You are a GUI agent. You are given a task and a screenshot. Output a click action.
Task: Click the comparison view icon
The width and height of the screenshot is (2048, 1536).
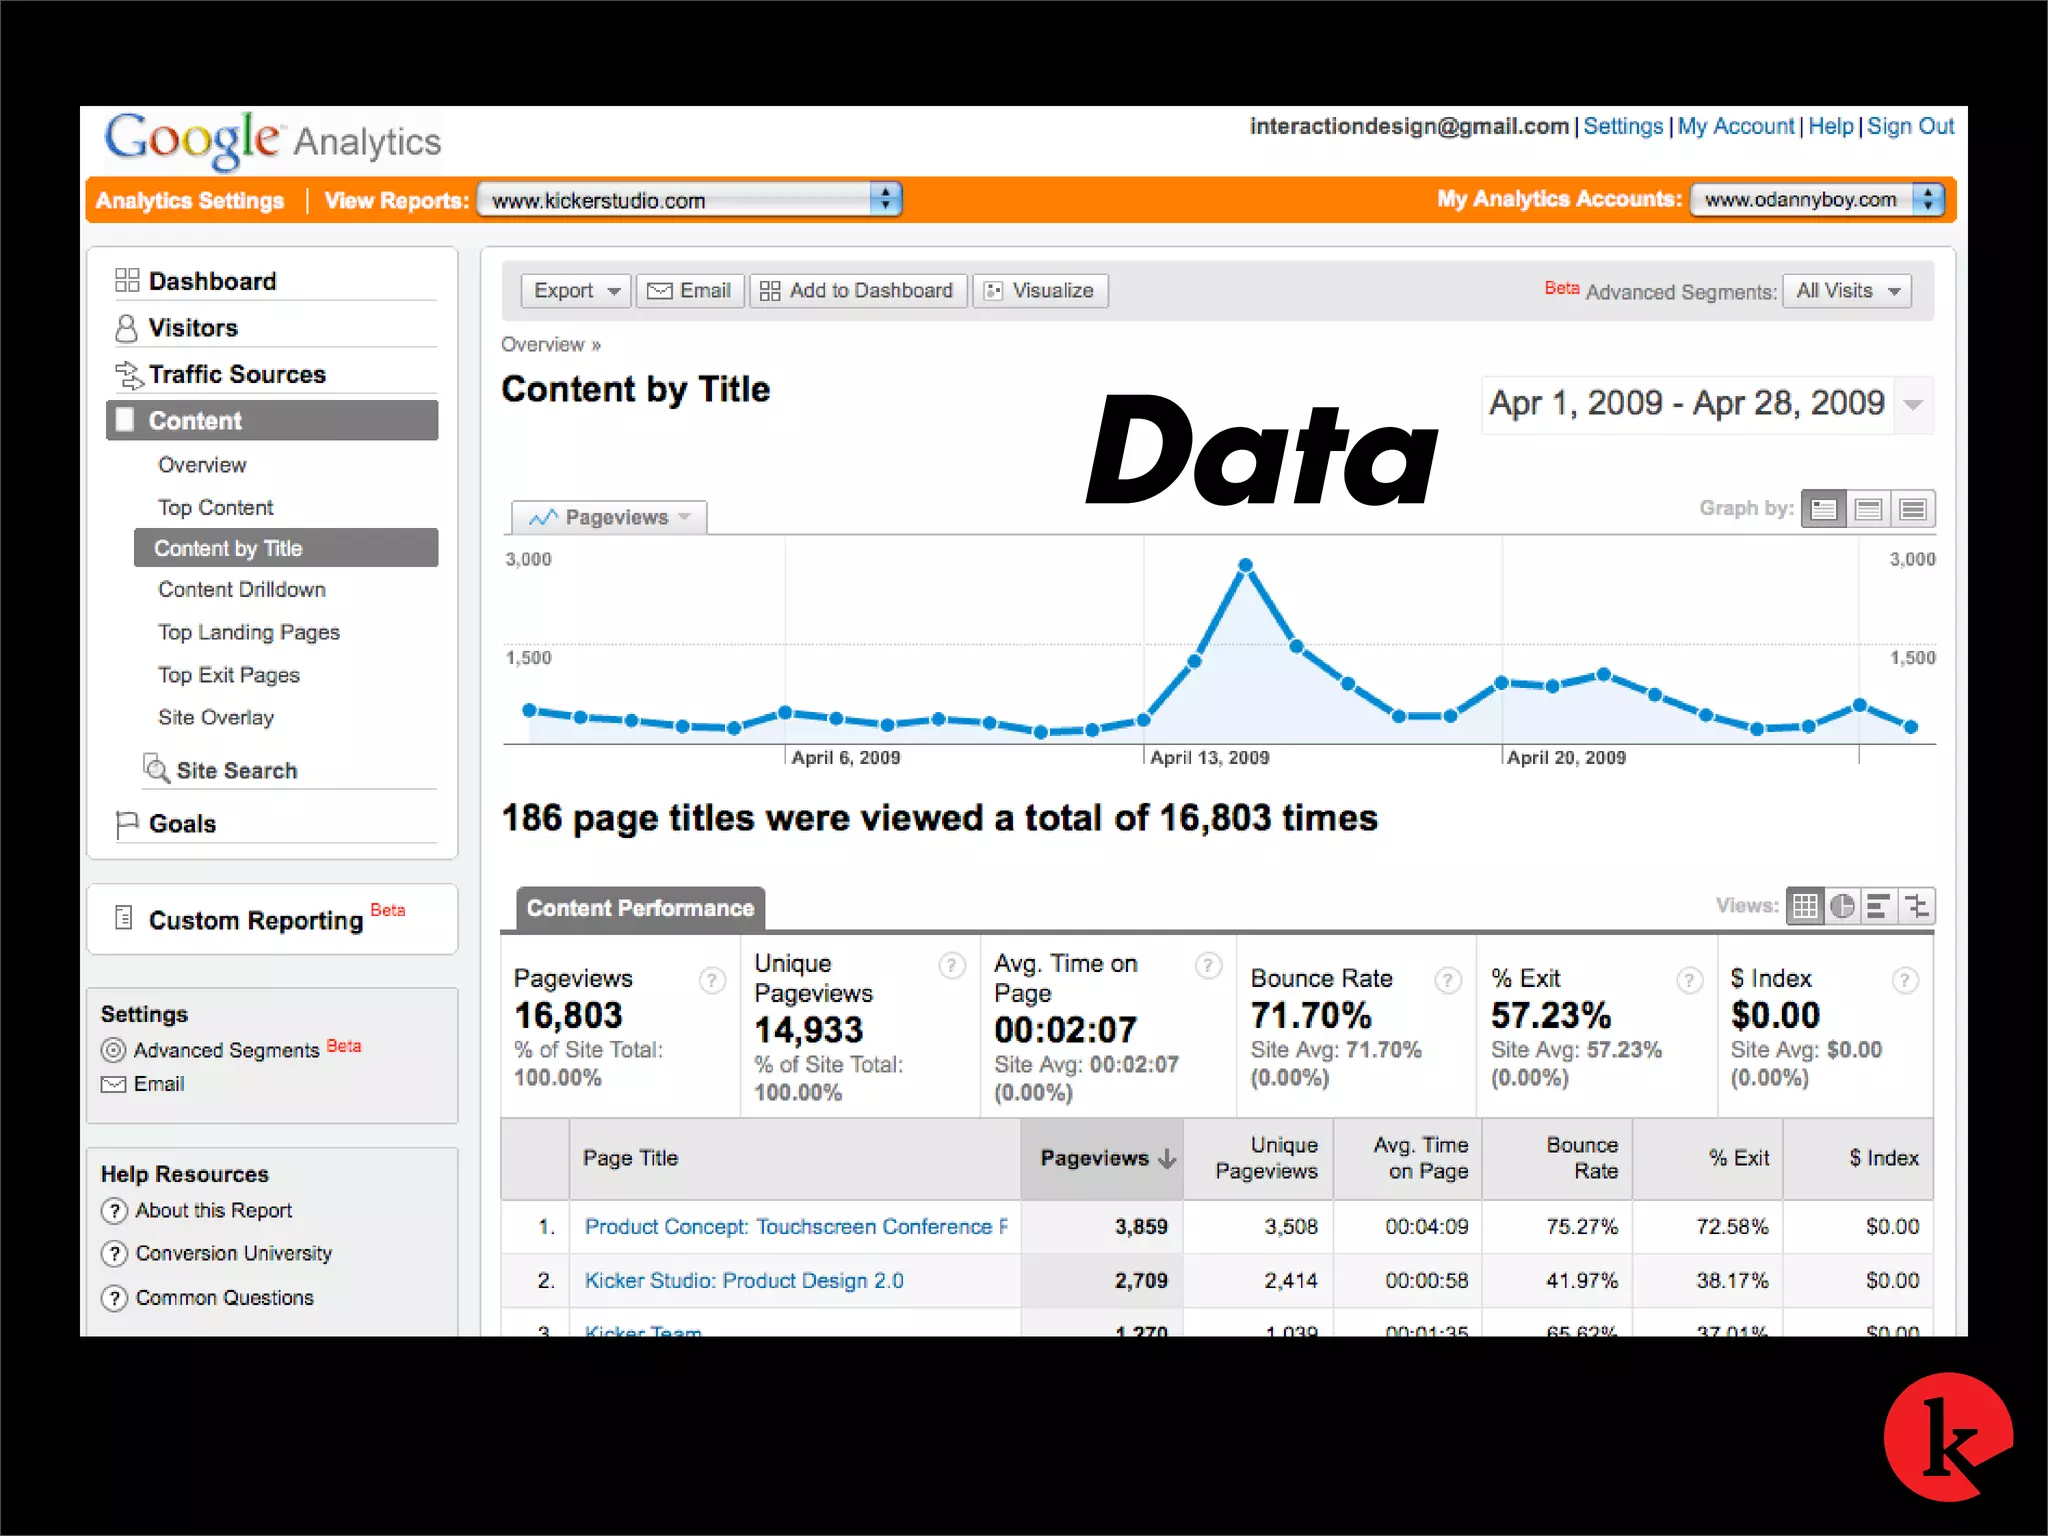click(x=1917, y=906)
